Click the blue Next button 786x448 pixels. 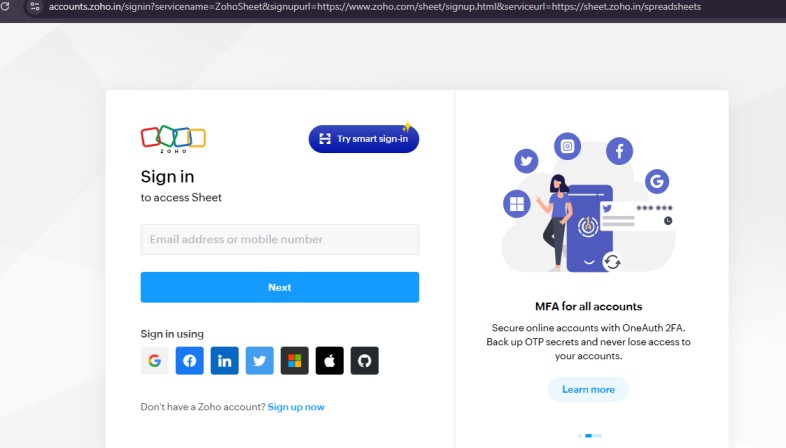pos(280,287)
